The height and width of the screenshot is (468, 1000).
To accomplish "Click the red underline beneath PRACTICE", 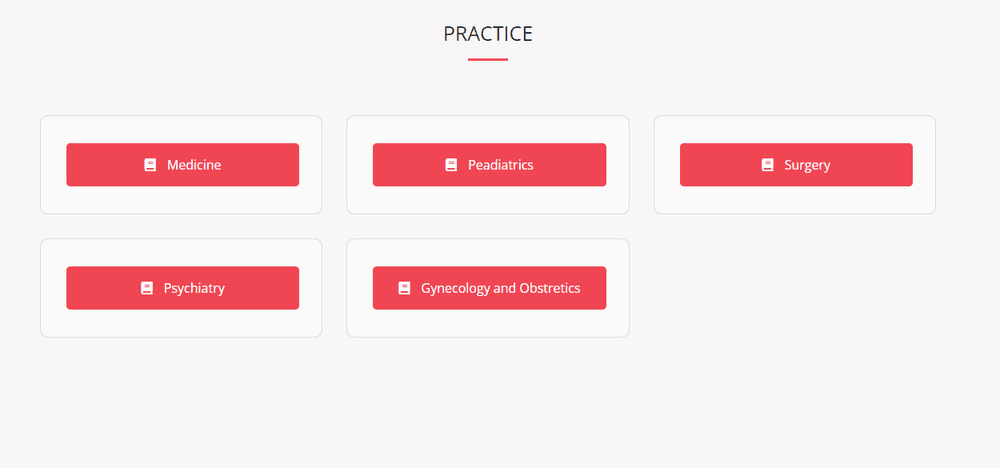I will pos(488,60).
